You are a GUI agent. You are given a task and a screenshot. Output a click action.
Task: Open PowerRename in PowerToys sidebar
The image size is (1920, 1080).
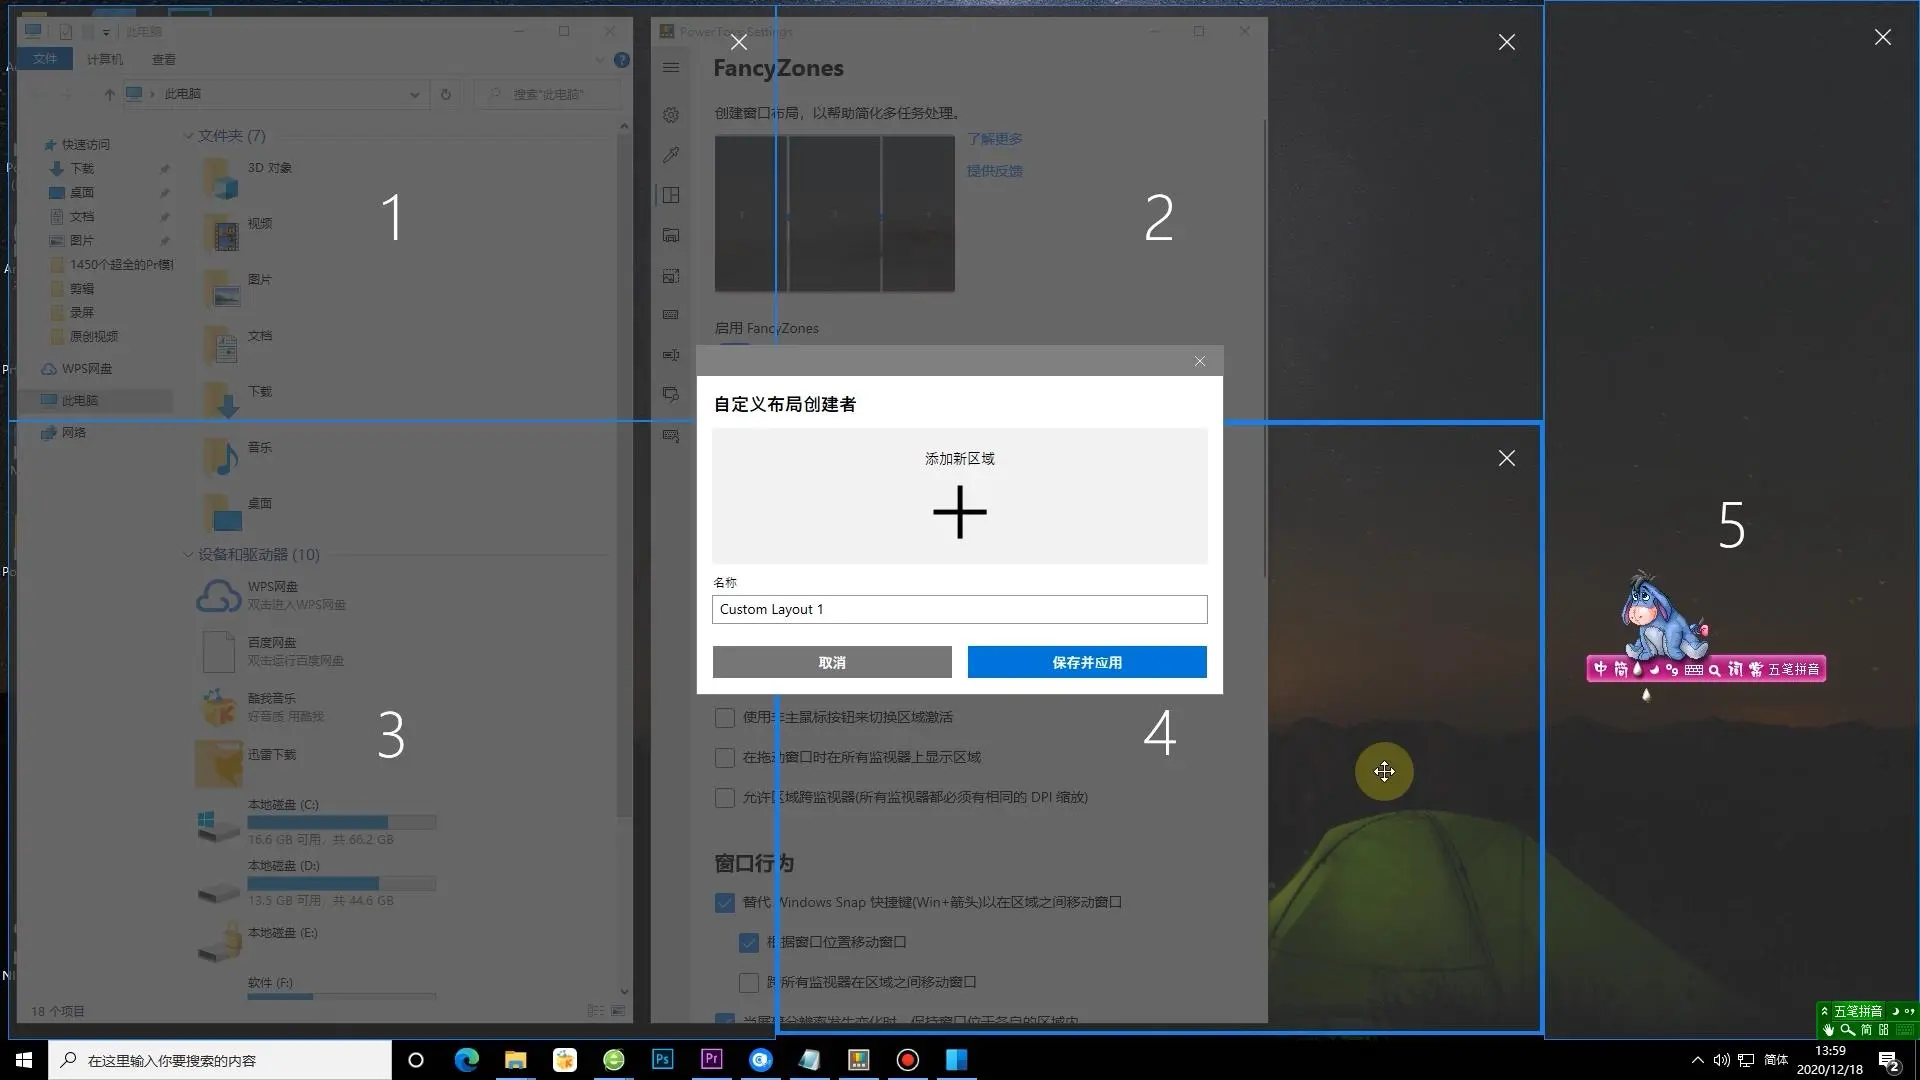(x=671, y=355)
